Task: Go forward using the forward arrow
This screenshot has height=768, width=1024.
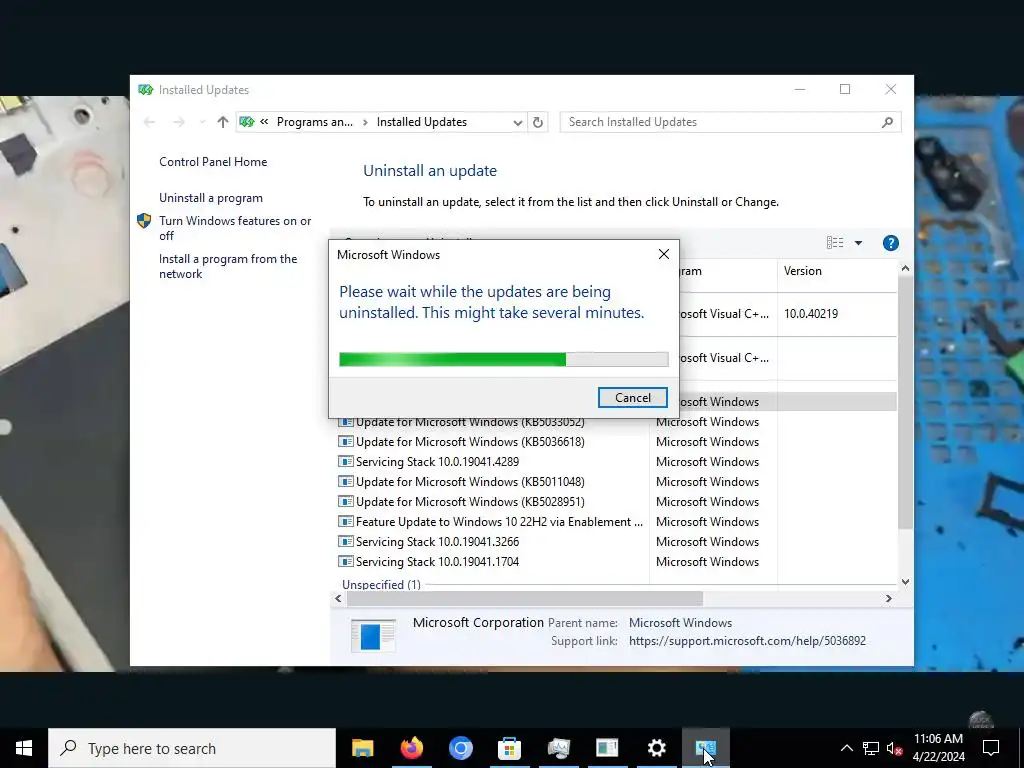Action: point(178,122)
